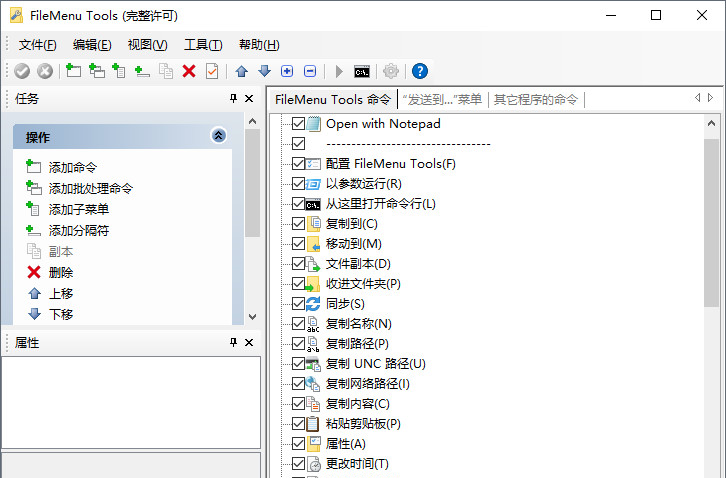The image size is (726, 497).
Task: Click the Move Up arrow toolbar icon
Action: coord(242,71)
